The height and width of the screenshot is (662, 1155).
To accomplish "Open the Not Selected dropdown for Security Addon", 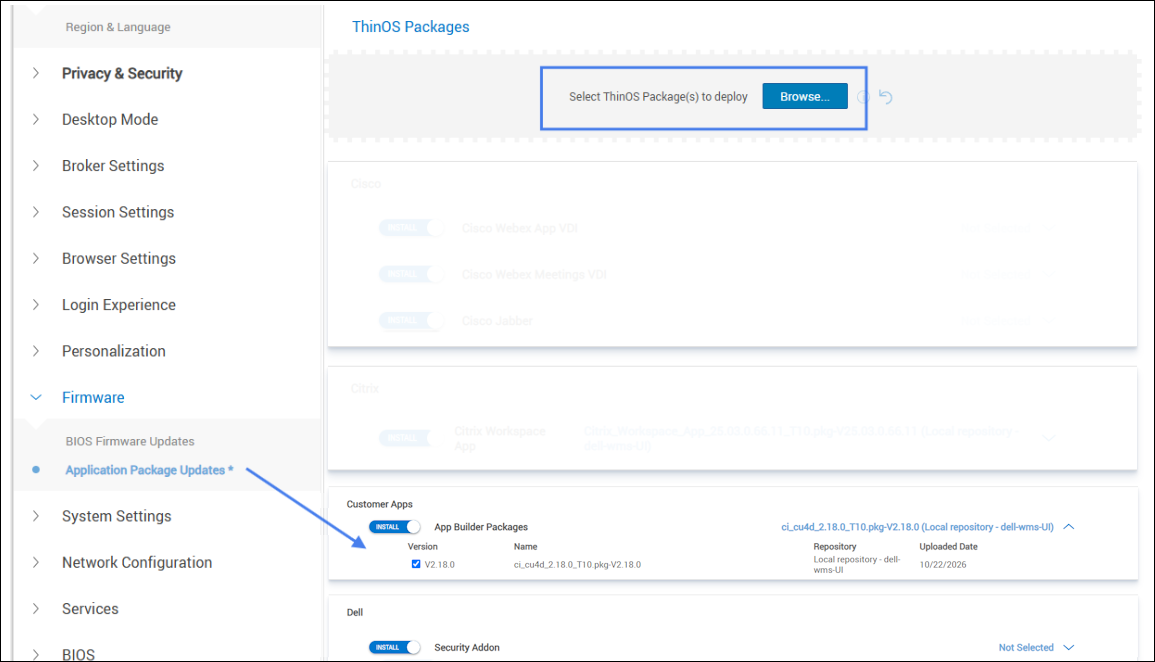I will pyautogui.click(x=1036, y=647).
